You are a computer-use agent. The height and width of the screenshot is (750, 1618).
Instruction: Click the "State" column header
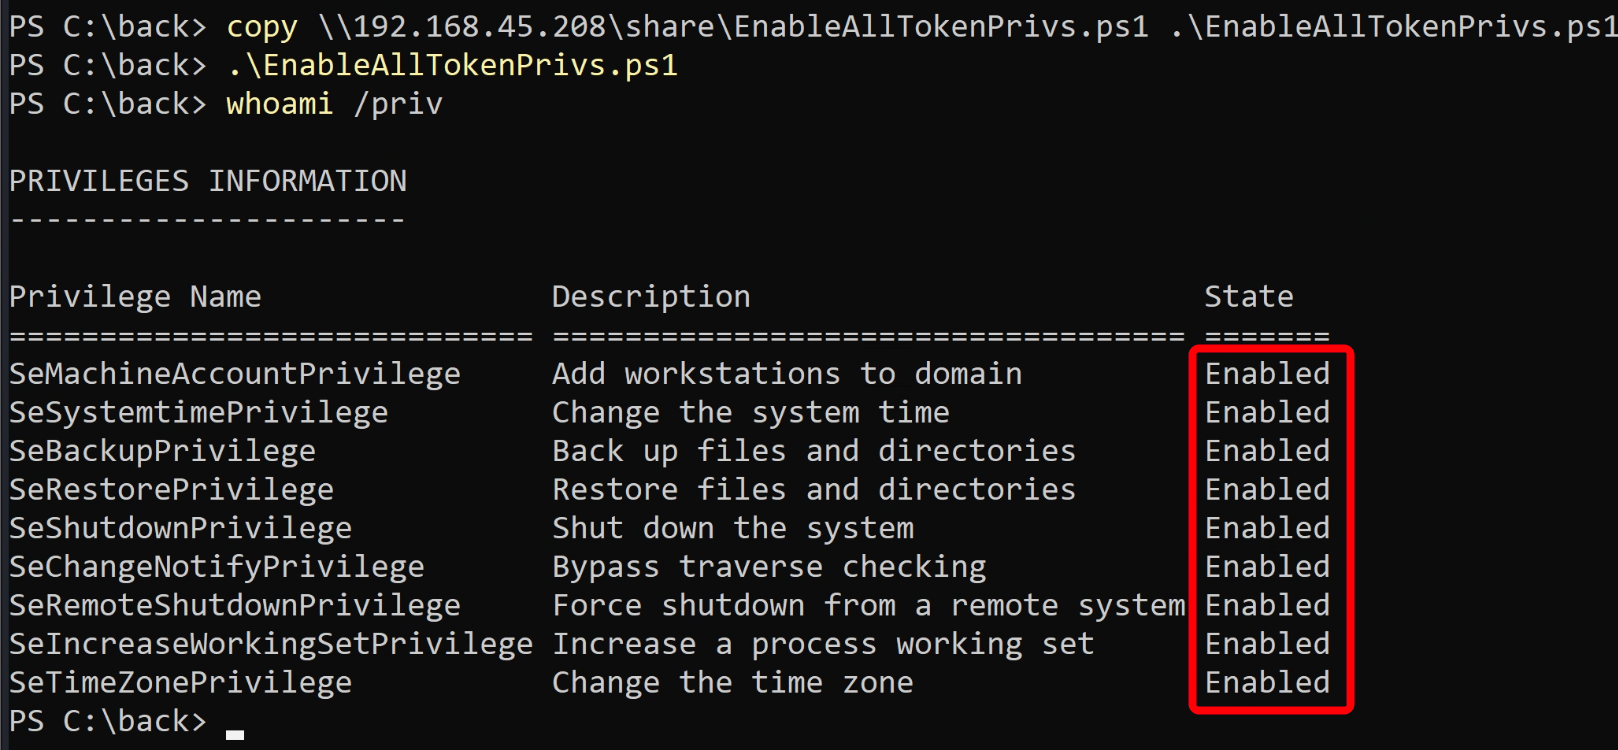pyautogui.click(x=1248, y=297)
